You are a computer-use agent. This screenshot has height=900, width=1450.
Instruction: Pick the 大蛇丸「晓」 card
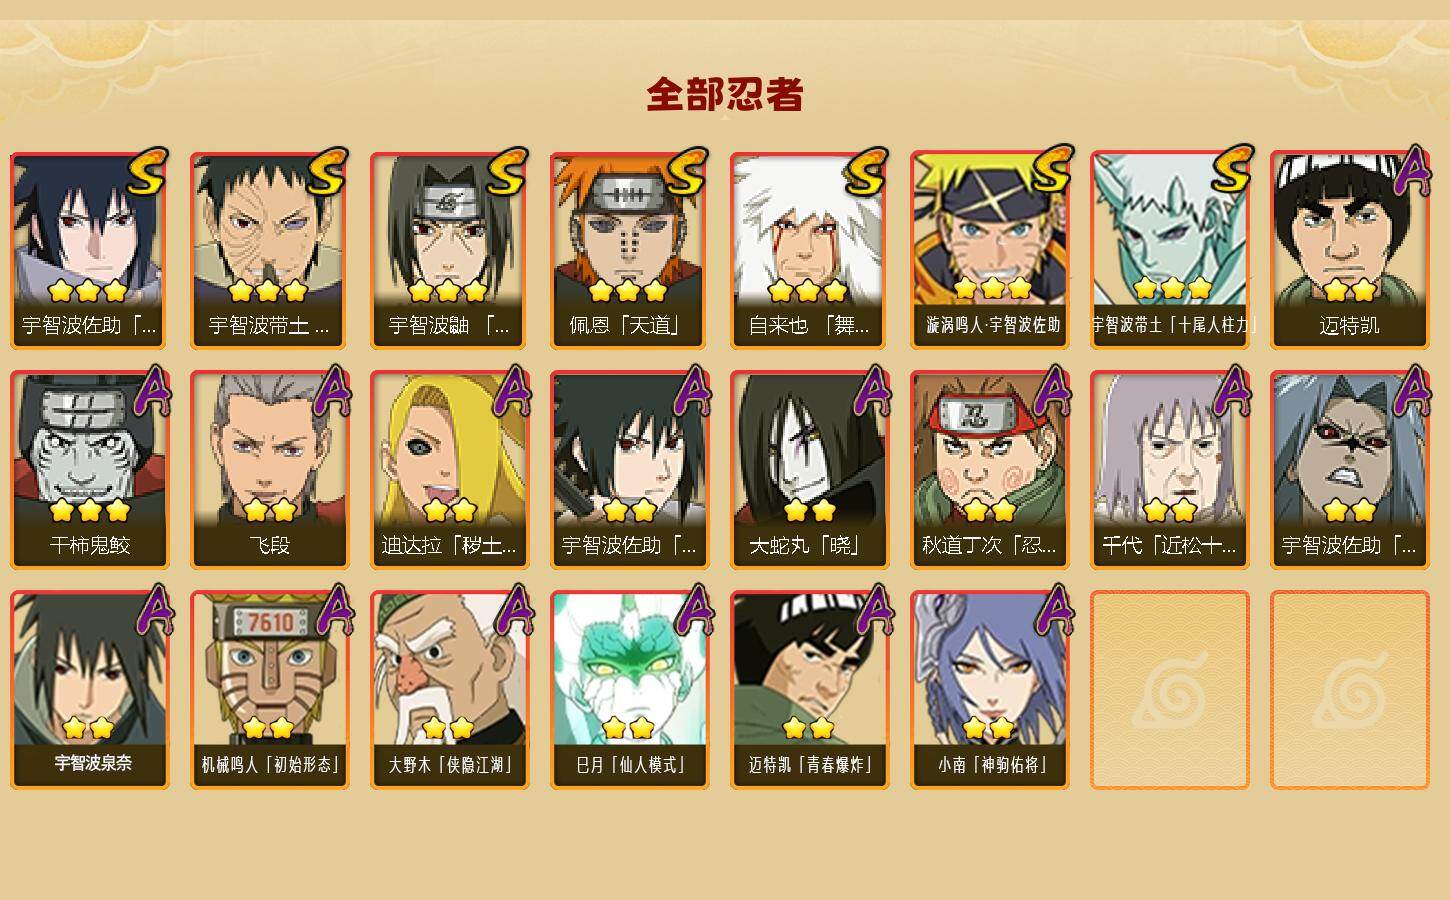(809, 470)
